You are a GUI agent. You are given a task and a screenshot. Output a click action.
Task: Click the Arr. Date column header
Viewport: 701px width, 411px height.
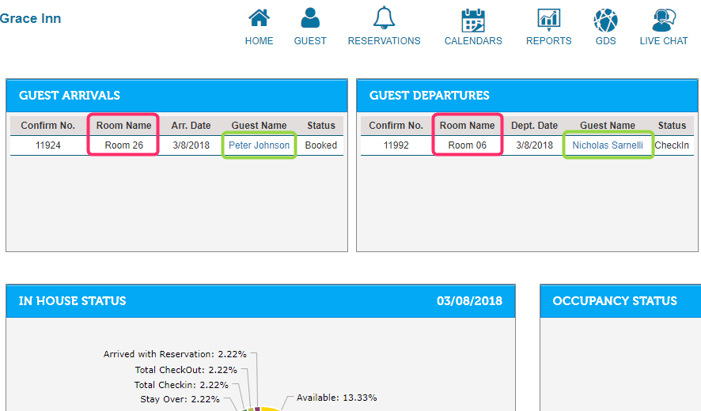[191, 126]
